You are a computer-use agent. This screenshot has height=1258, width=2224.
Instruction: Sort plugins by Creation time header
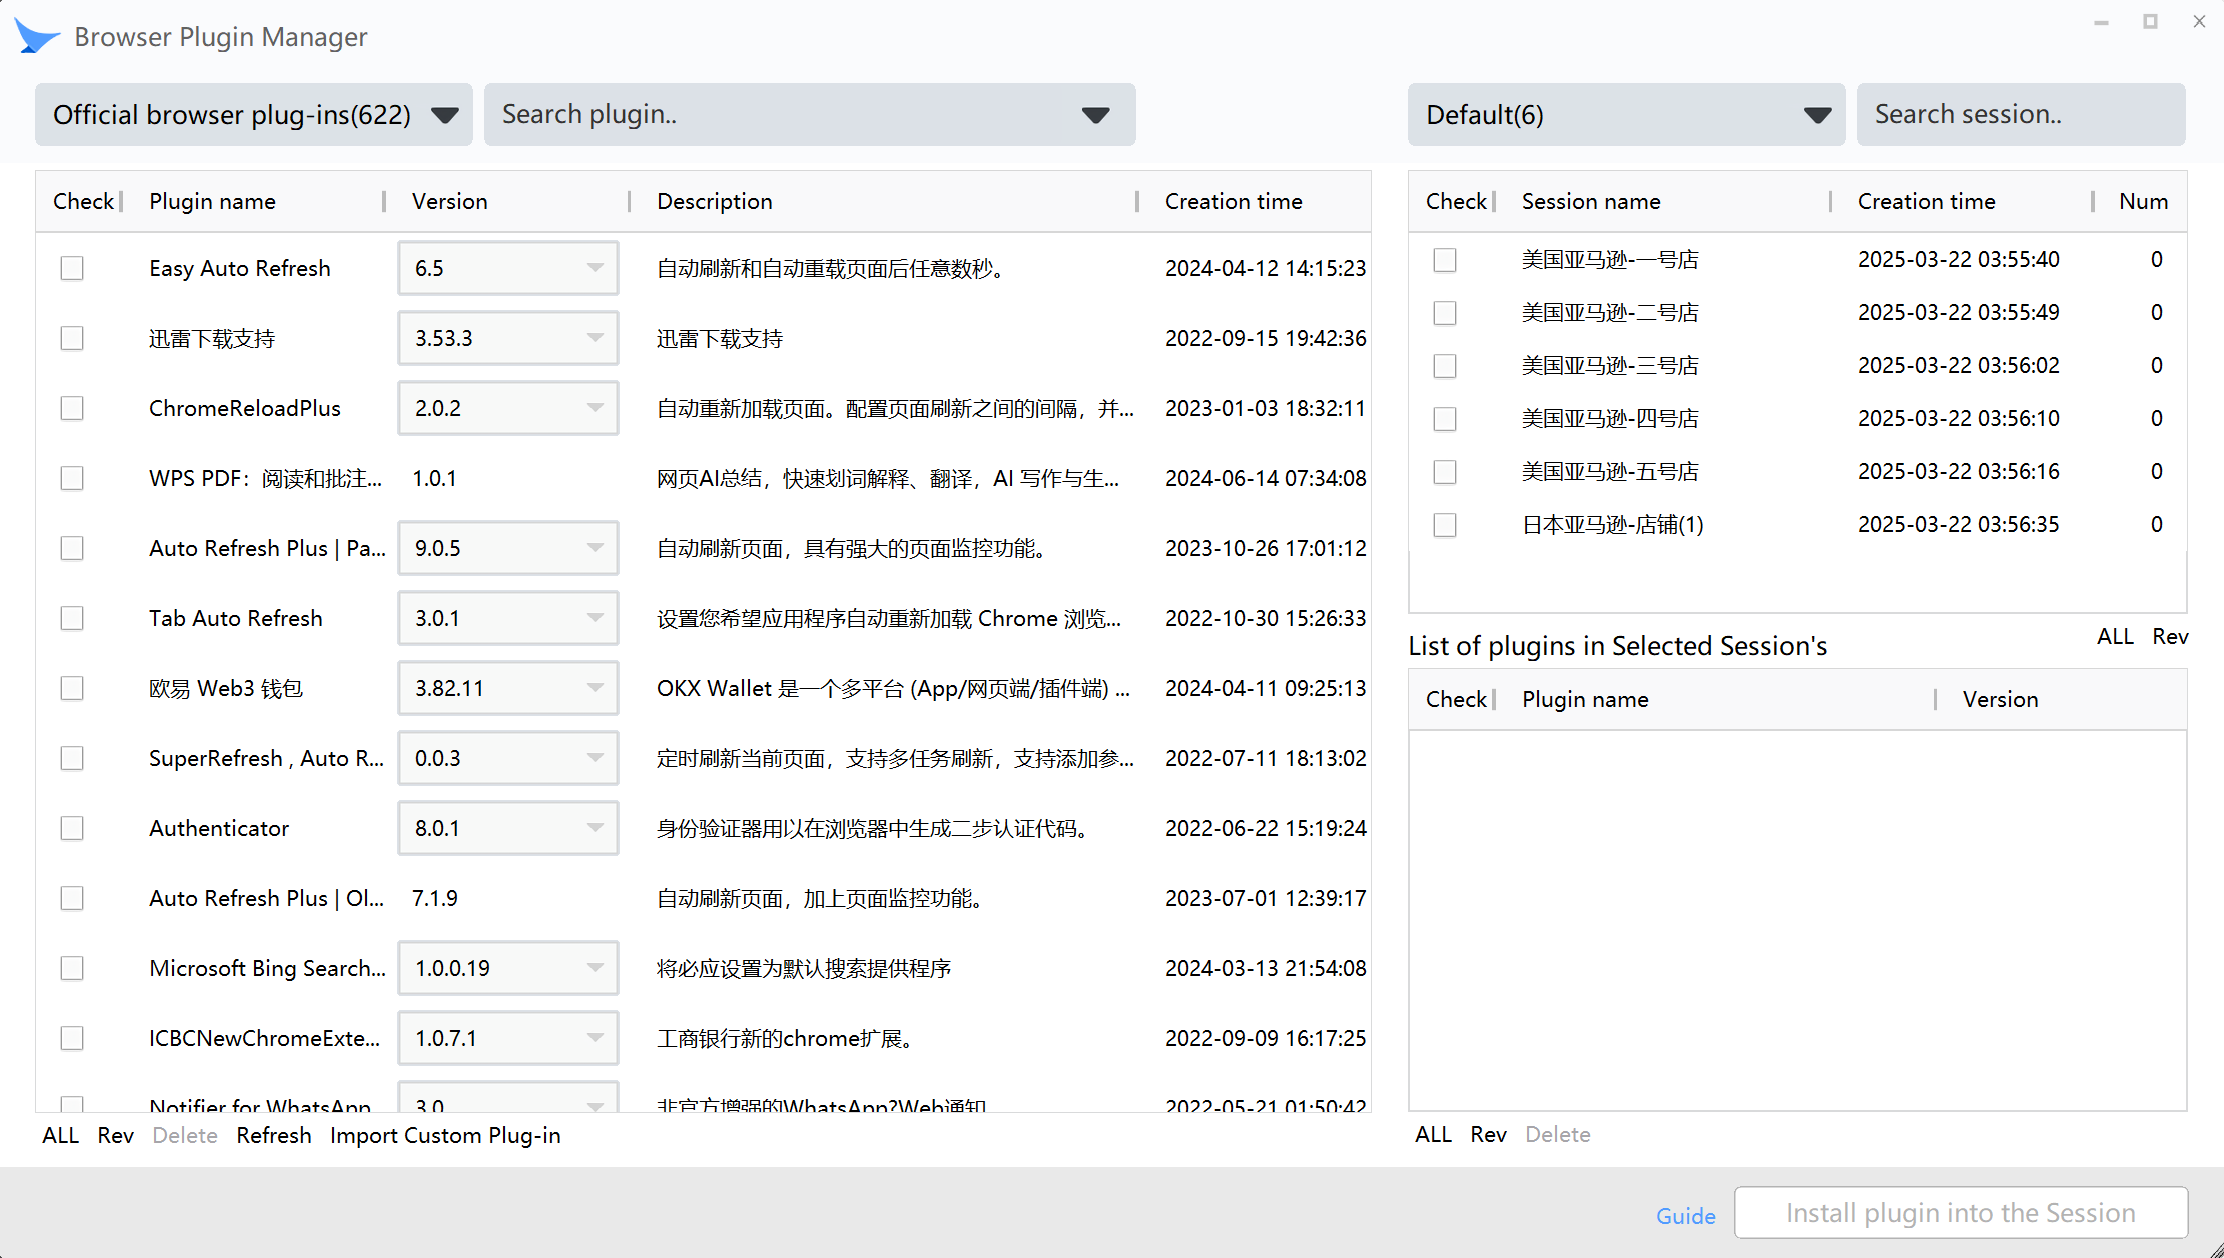click(1234, 201)
